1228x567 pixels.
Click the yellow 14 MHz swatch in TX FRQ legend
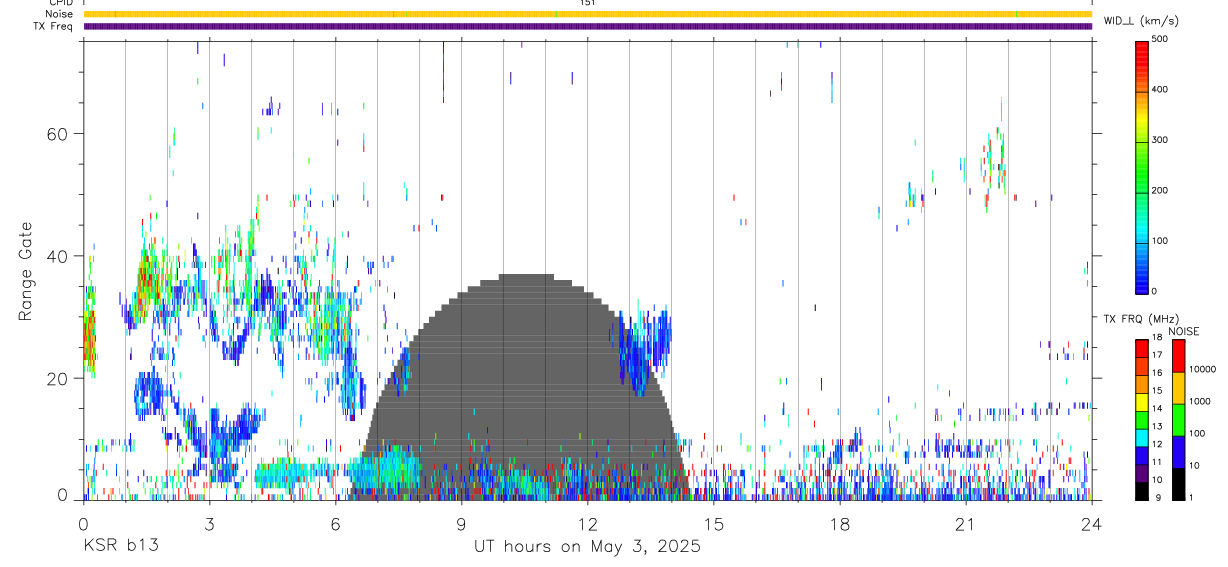(1141, 402)
